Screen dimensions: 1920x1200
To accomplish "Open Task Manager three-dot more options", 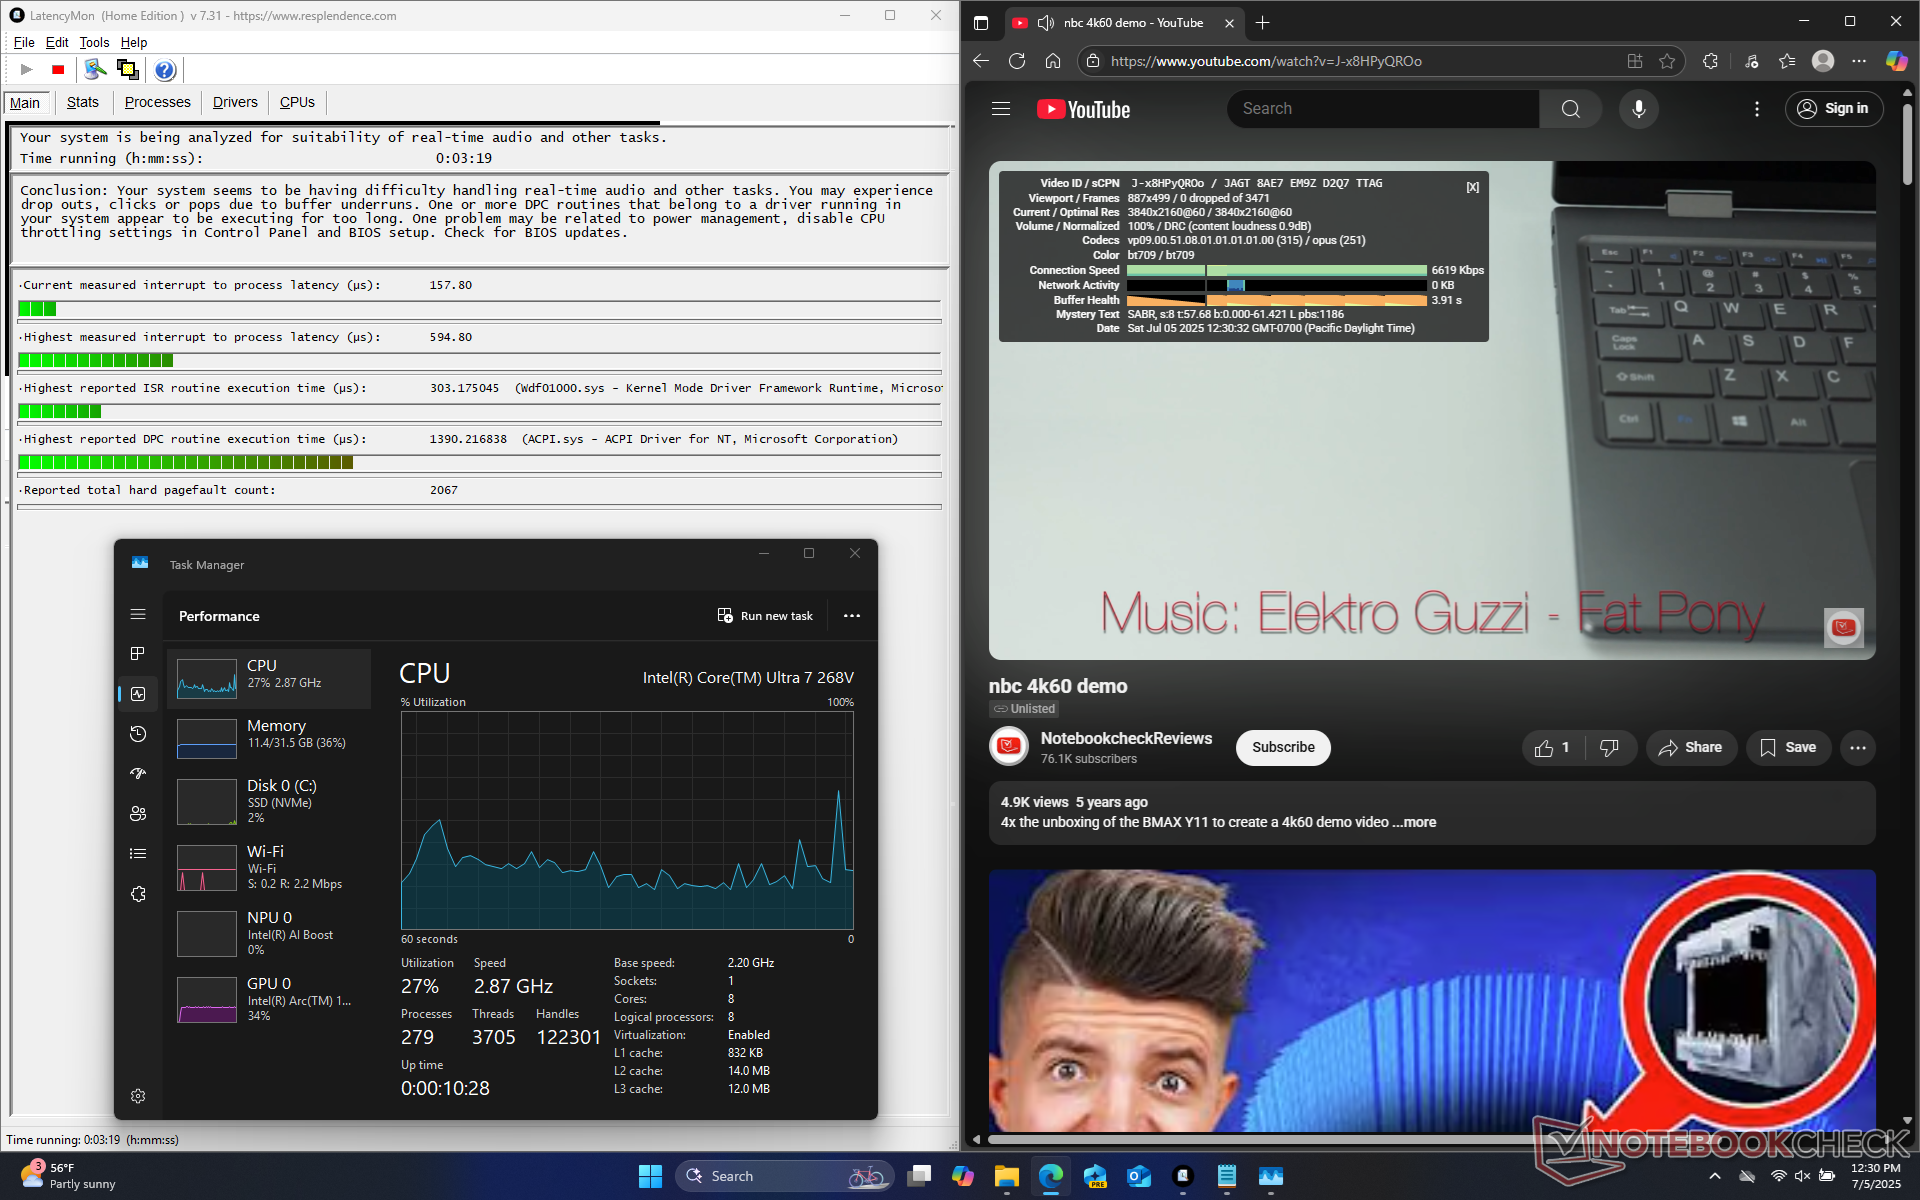I will click(852, 616).
